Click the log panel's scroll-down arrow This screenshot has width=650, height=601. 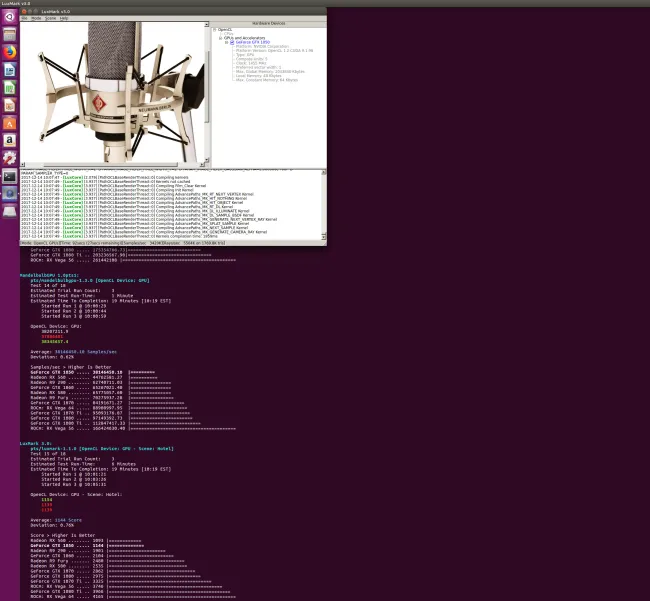324,237
